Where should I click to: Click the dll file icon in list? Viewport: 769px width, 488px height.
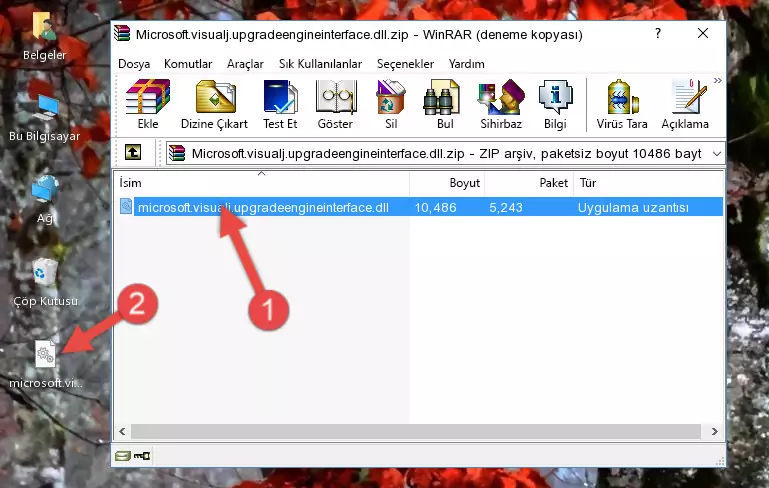pos(126,206)
